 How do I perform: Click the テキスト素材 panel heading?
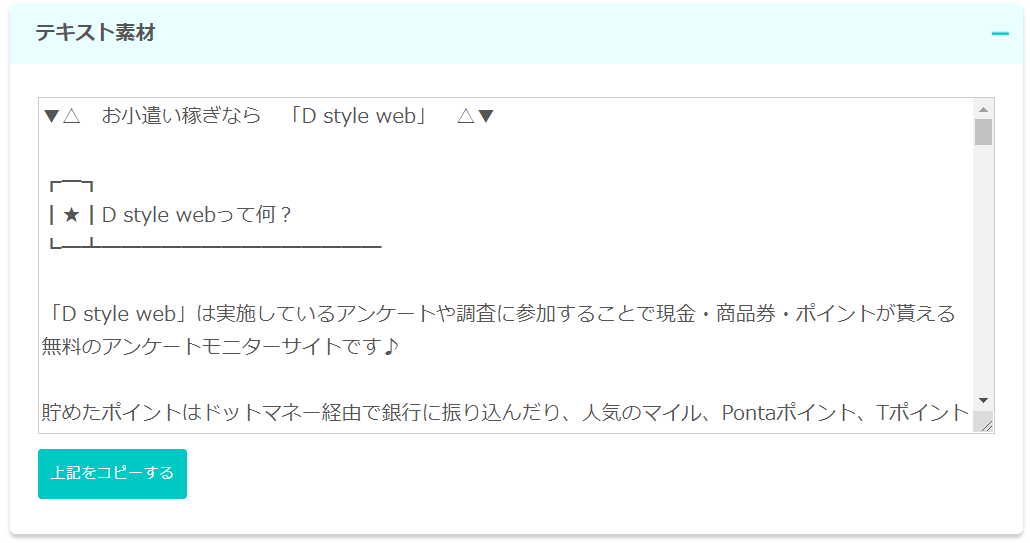click(95, 33)
